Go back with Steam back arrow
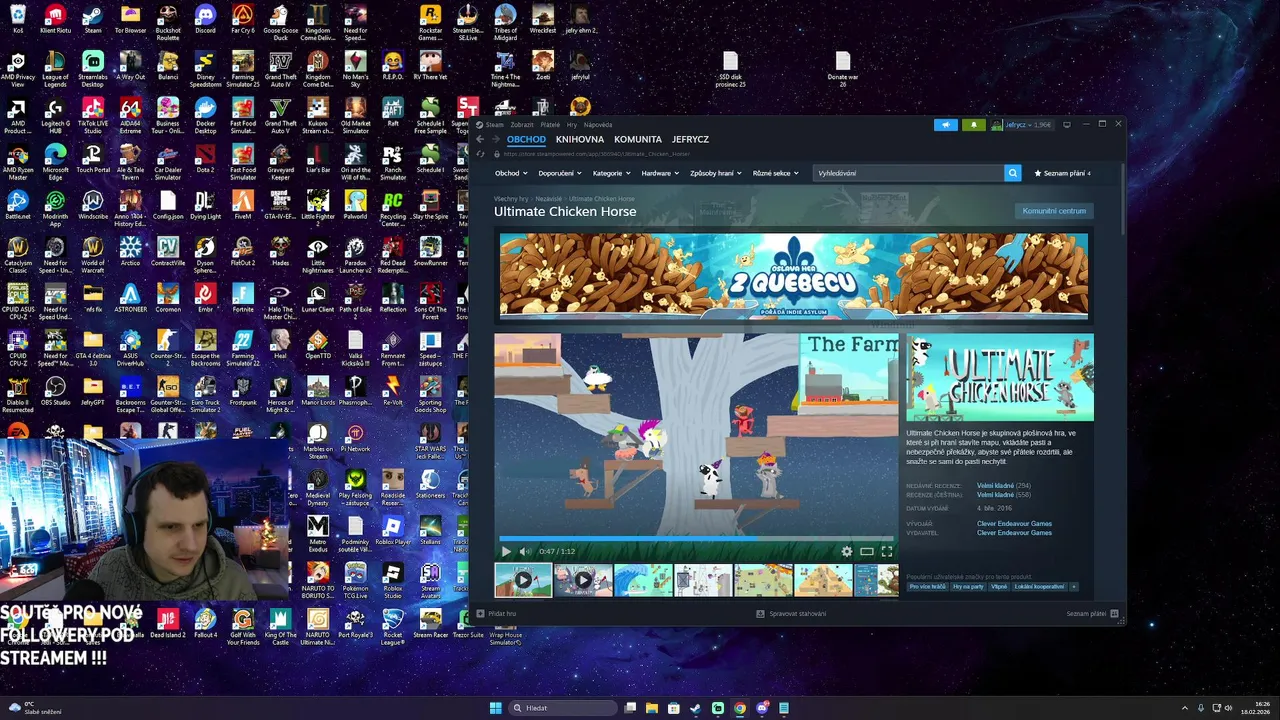Image resolution: width=1280 pixels, height=720 pixels. (480, 140)
